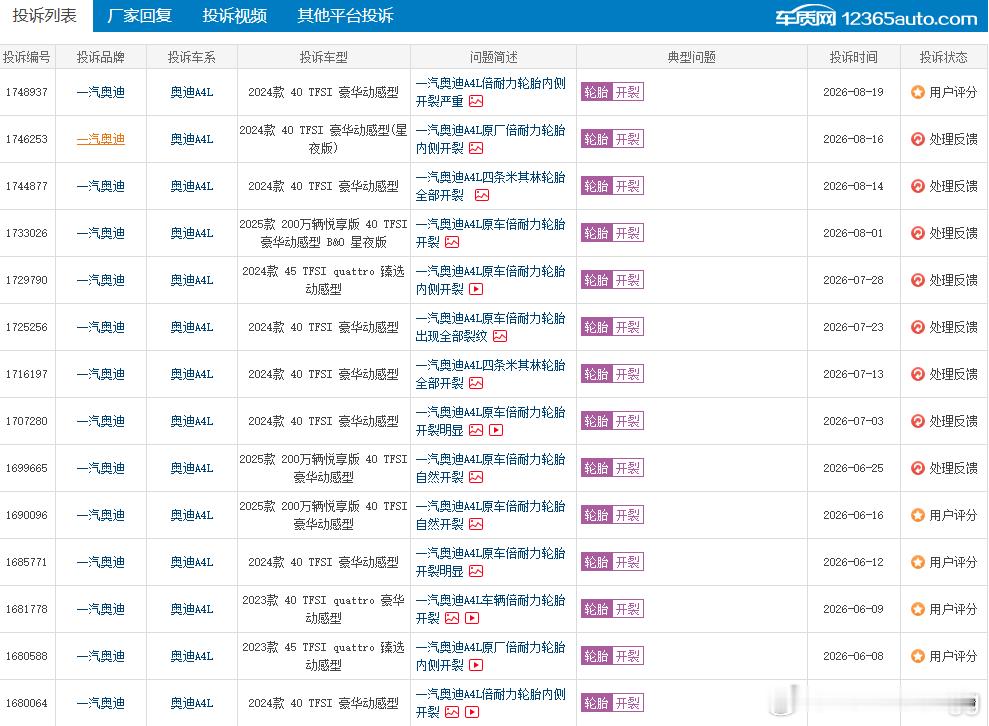This screenshot has width=989, height=726.
Task: Open image icon for complaint 1725256
Action: tap(500, 336)
